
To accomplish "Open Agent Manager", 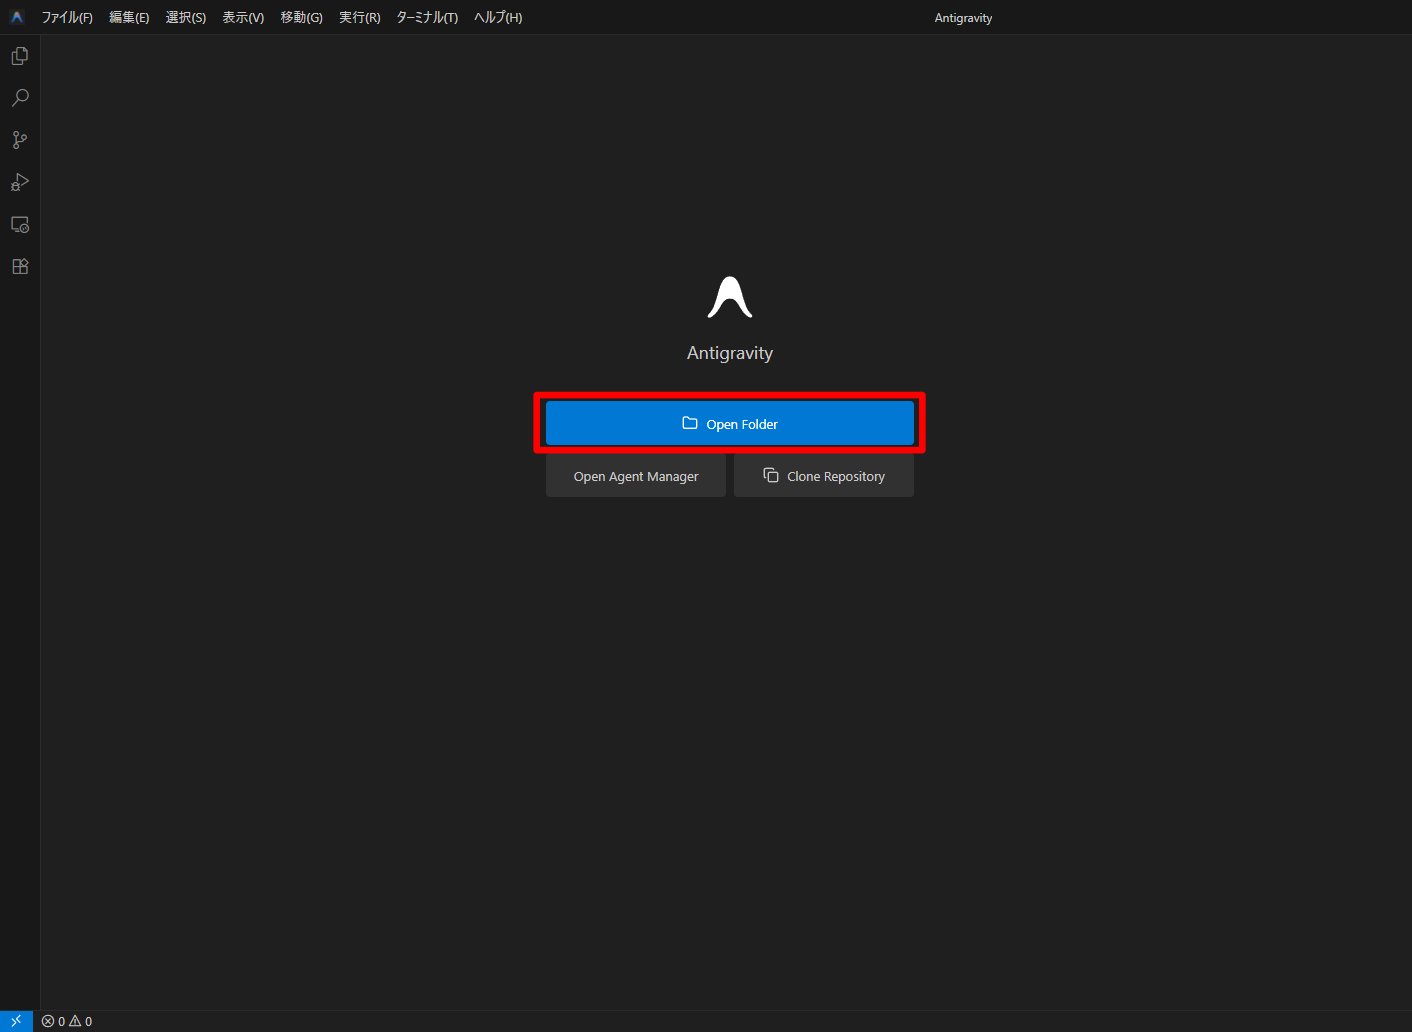I will click(x=635, y=475).
